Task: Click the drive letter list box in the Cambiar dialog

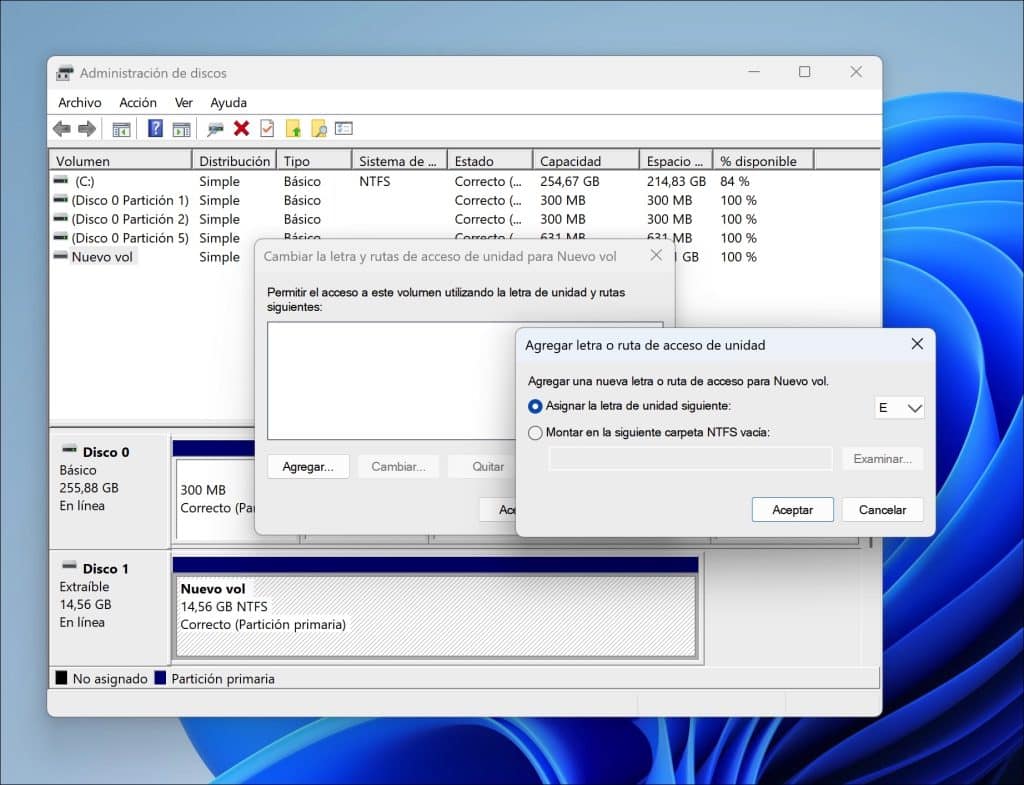Action: click(x=391, y=381)
